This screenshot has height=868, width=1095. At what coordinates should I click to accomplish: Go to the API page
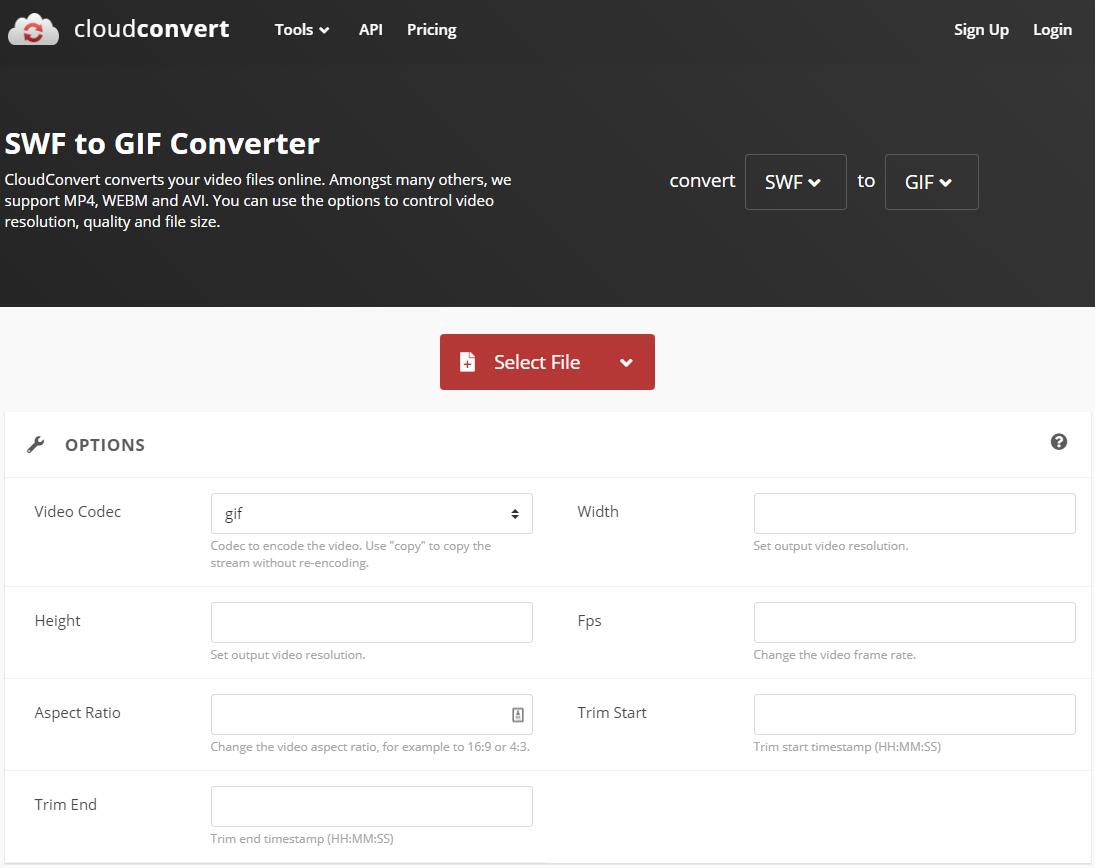click(371, 29)
